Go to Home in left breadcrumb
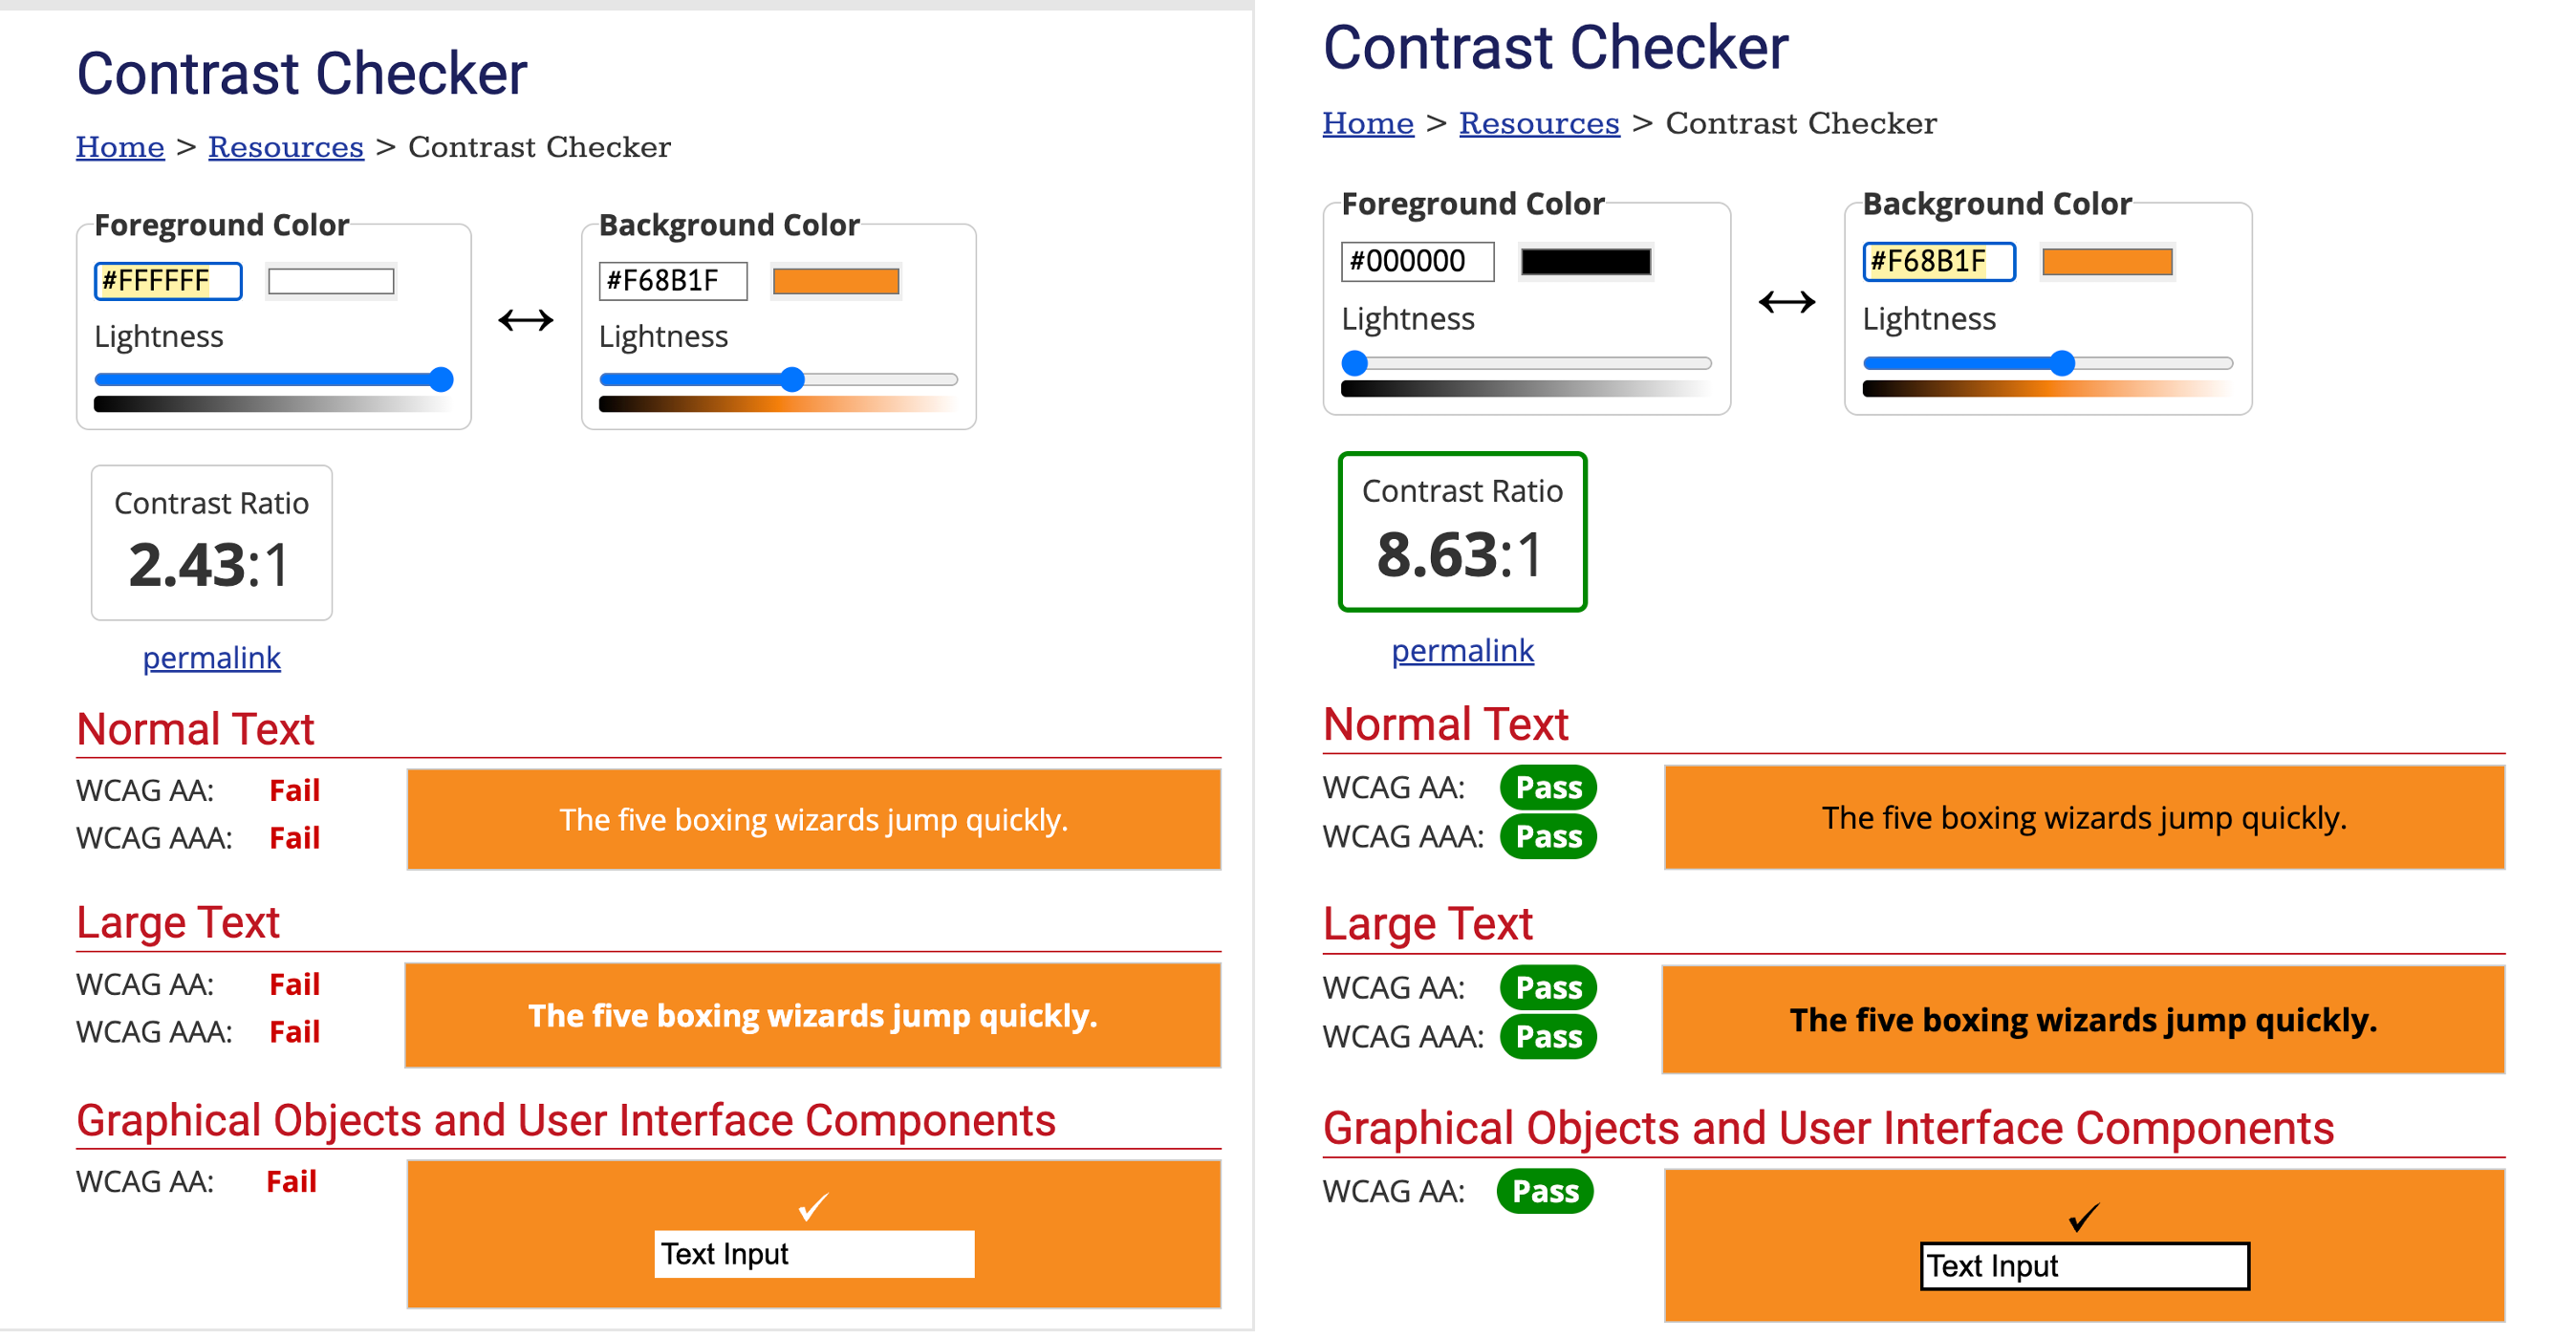 [x=120, y=147]
